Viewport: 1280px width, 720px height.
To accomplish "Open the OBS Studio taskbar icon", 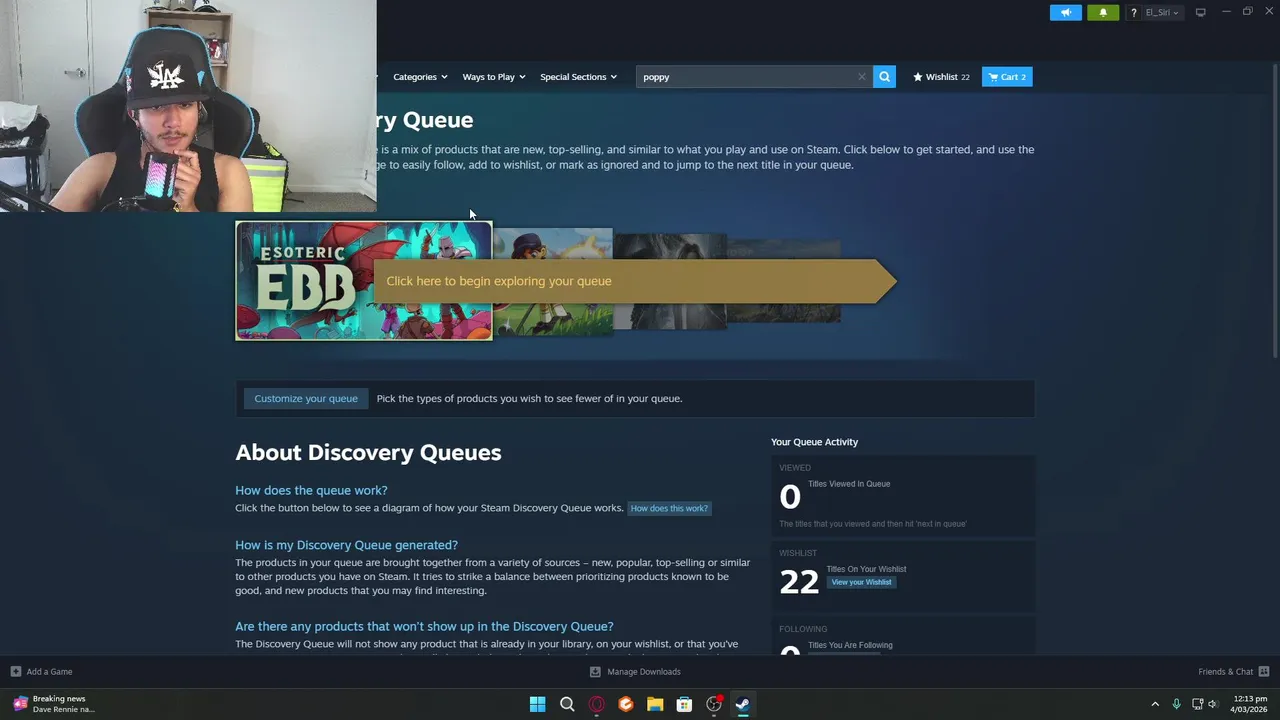I will (x=714, y=704).
